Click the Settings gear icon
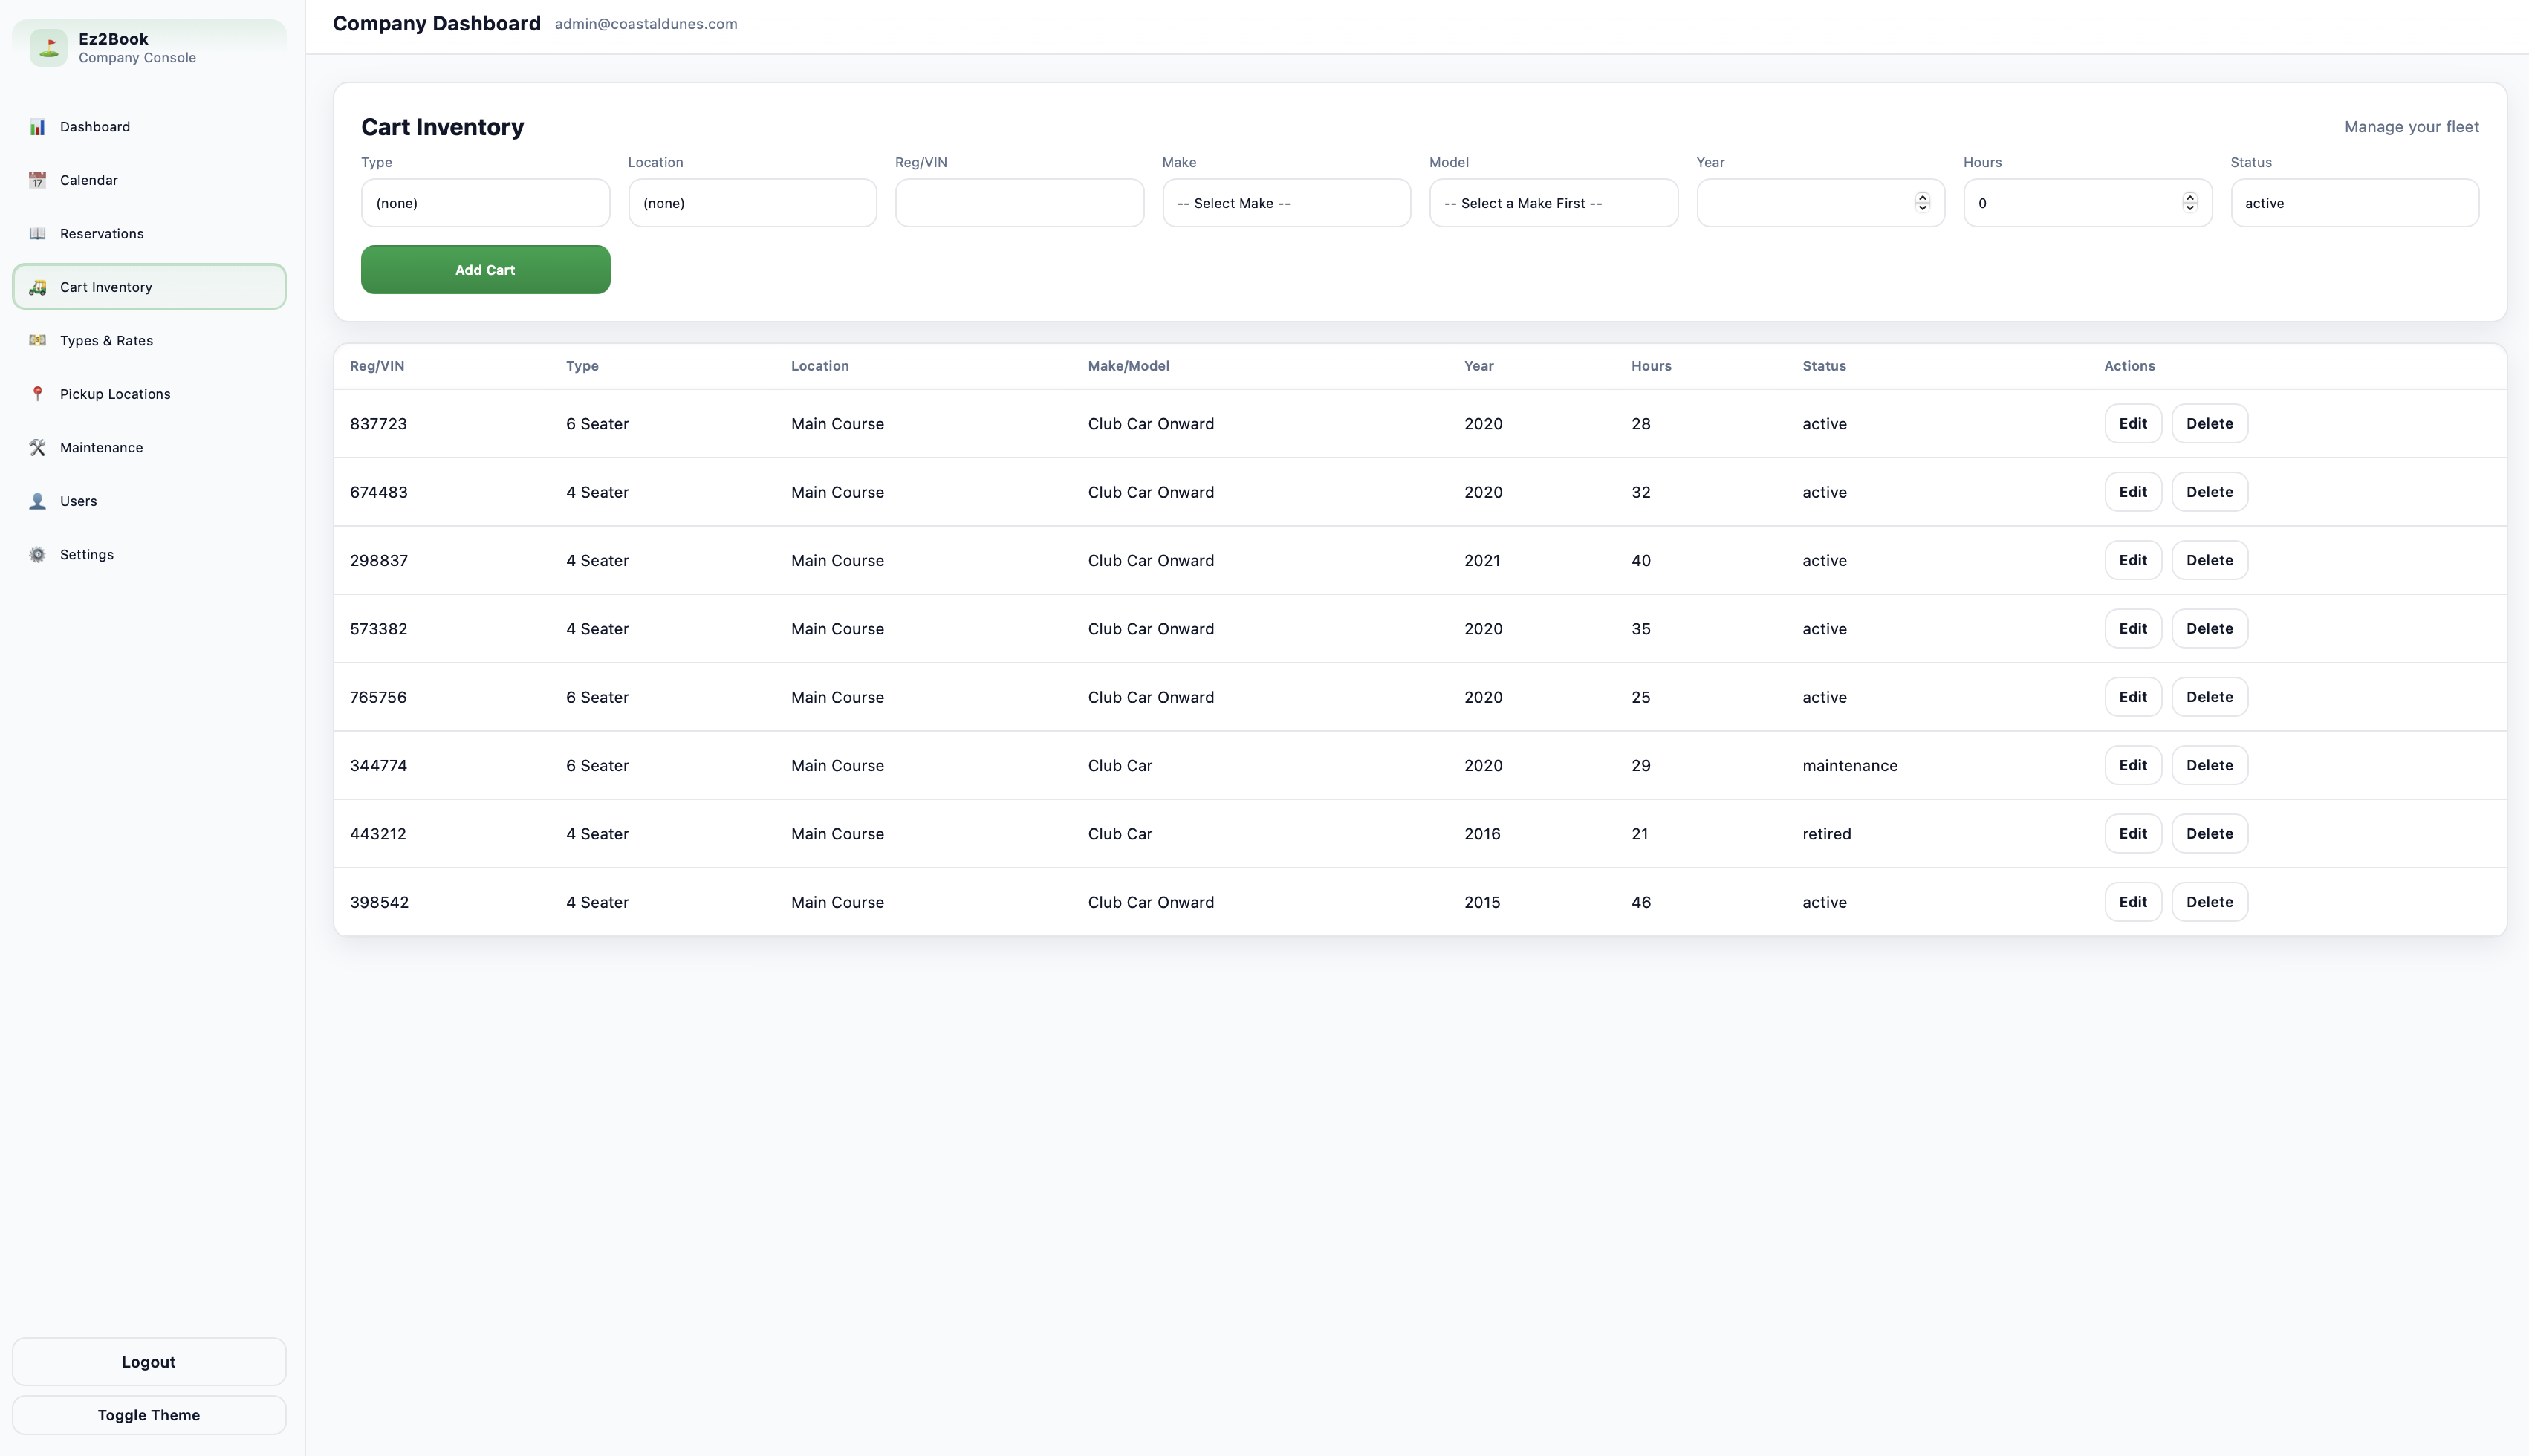 coord(37,554)
